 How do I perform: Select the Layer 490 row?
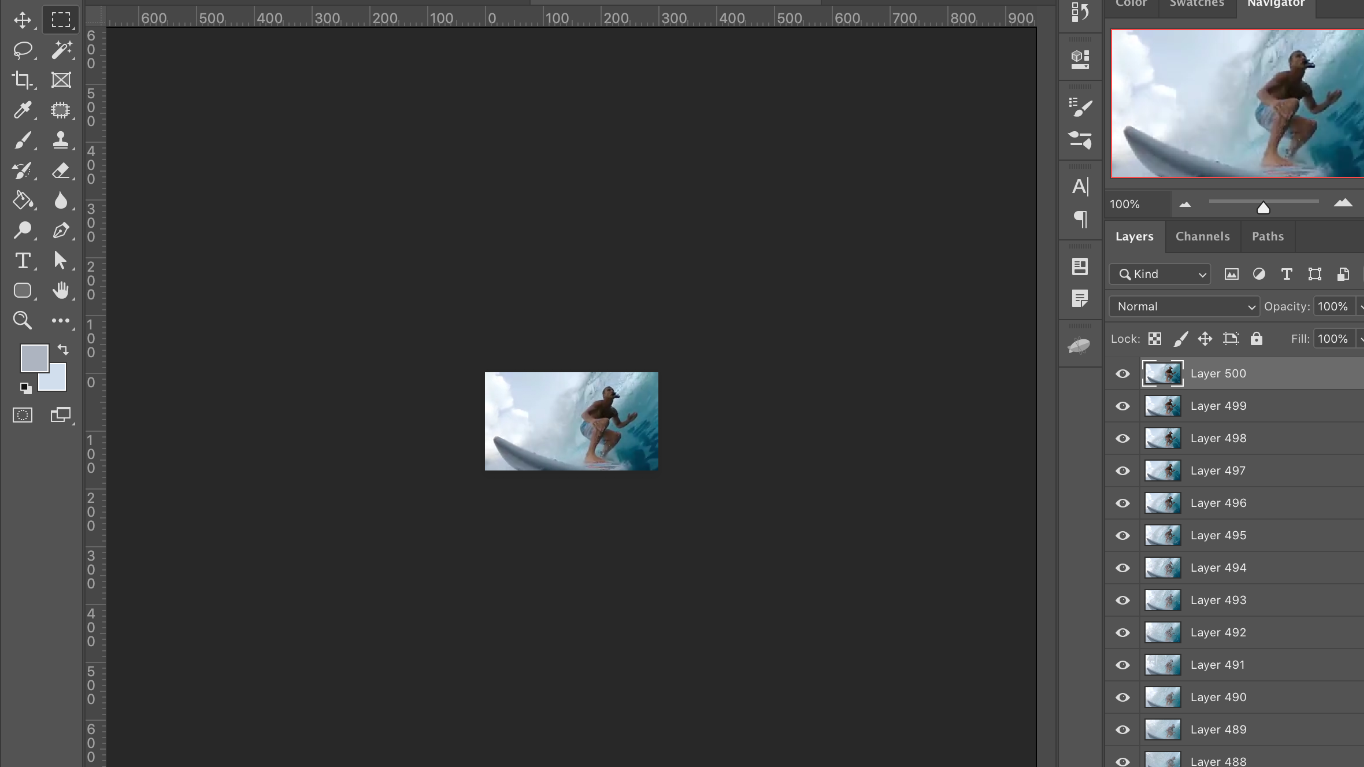click(x=1235, y=697)
